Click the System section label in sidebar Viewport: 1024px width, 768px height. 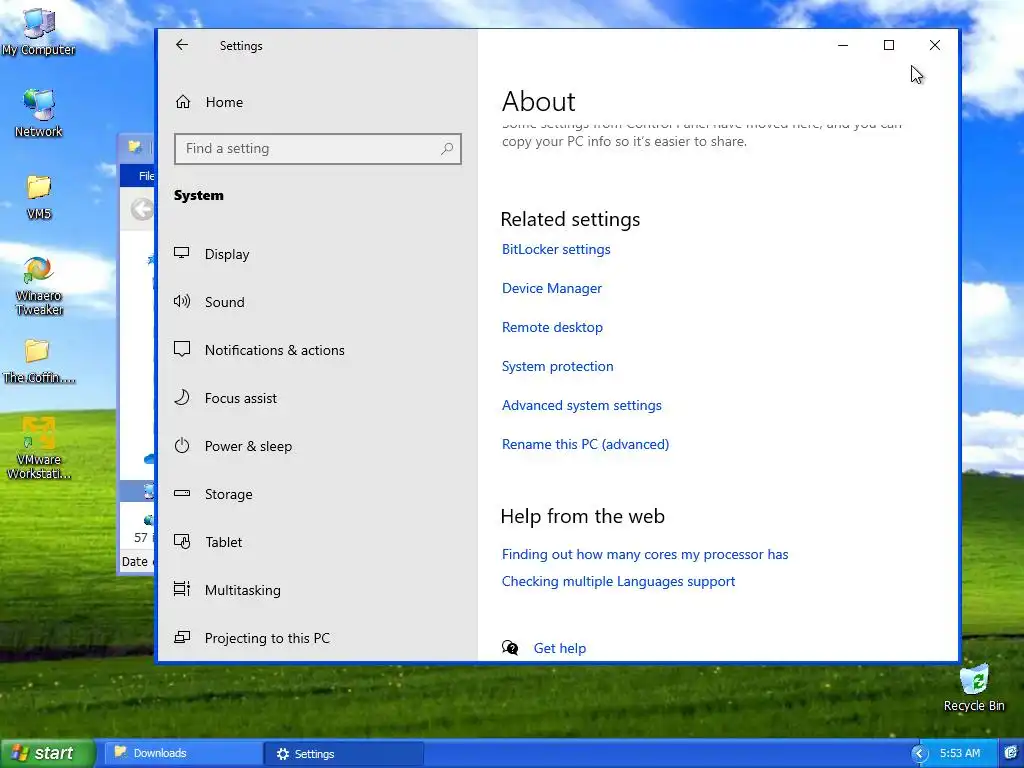click(199, 195)
